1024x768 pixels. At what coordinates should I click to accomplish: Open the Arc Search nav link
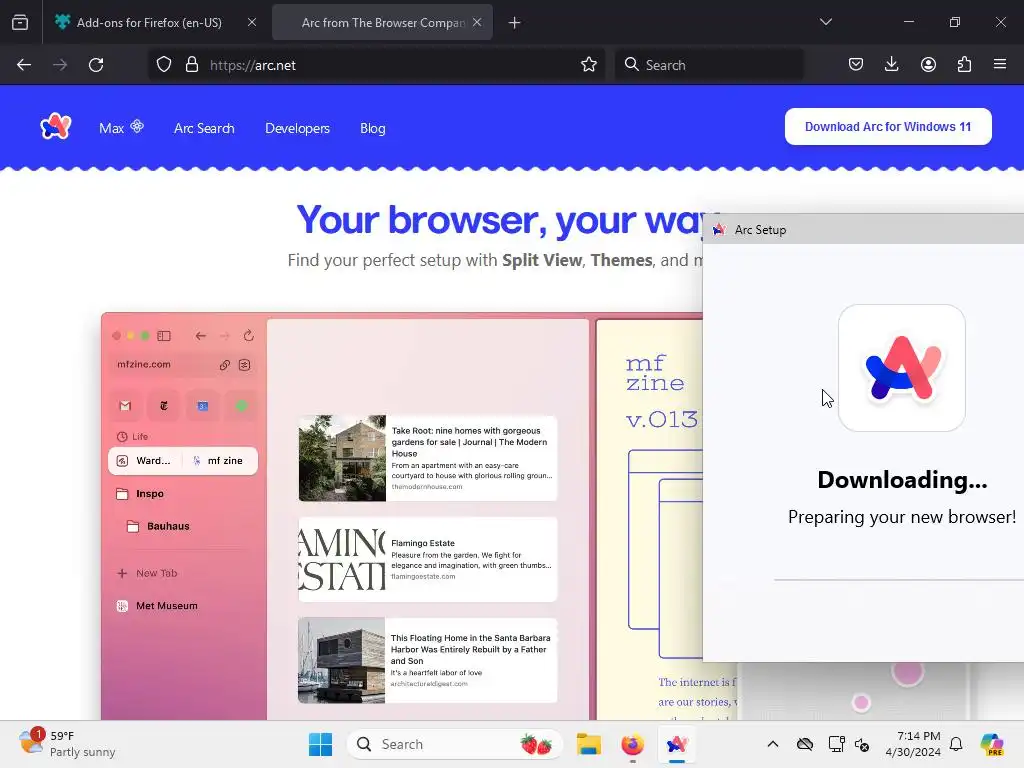click(204, 128)
